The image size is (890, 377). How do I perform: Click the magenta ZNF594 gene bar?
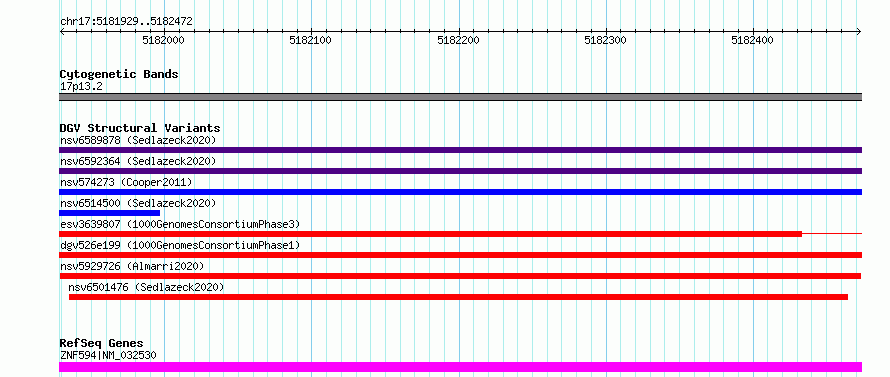click(x=460, y=367)
